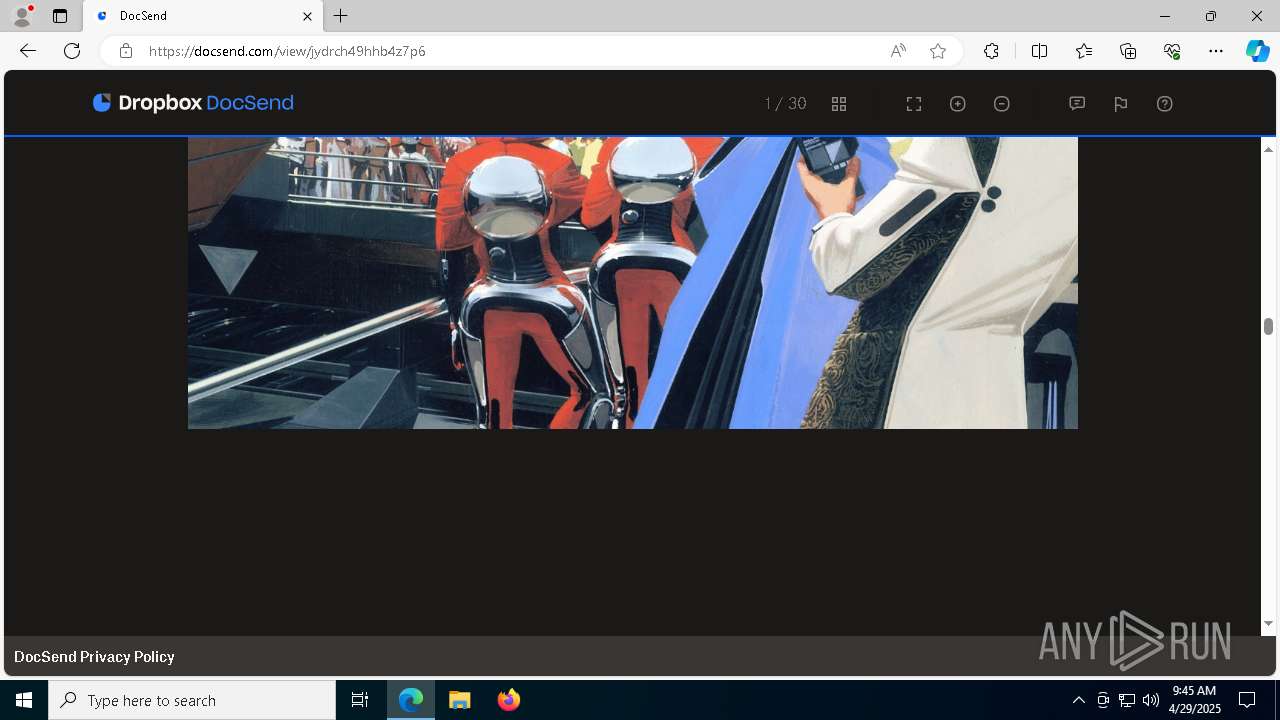Click the taskbar search box
Image resolution: width=1280 pixels, height=720 pixels.
pyautogui.click(x=192, y=700)
